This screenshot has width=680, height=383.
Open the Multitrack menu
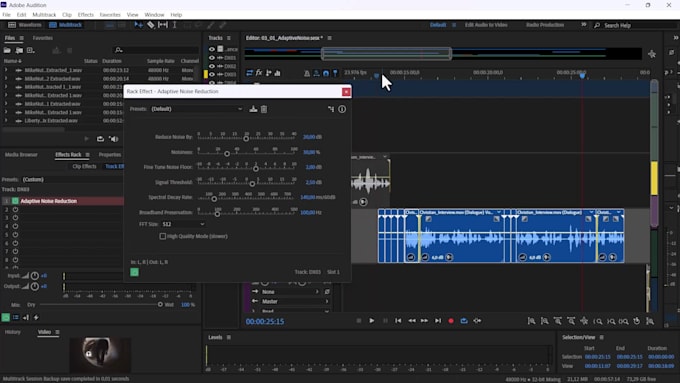pyautogui.click(x=44, y=15)
